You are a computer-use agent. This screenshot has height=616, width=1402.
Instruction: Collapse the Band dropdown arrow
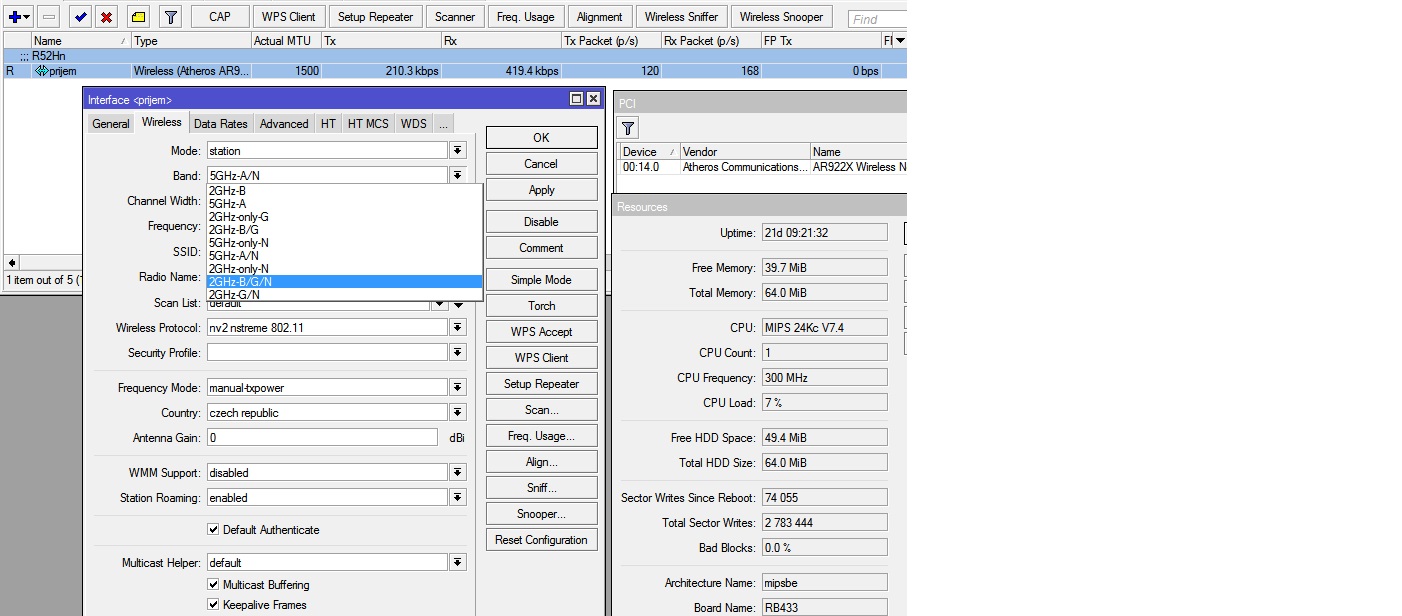(x=457, y=176)
